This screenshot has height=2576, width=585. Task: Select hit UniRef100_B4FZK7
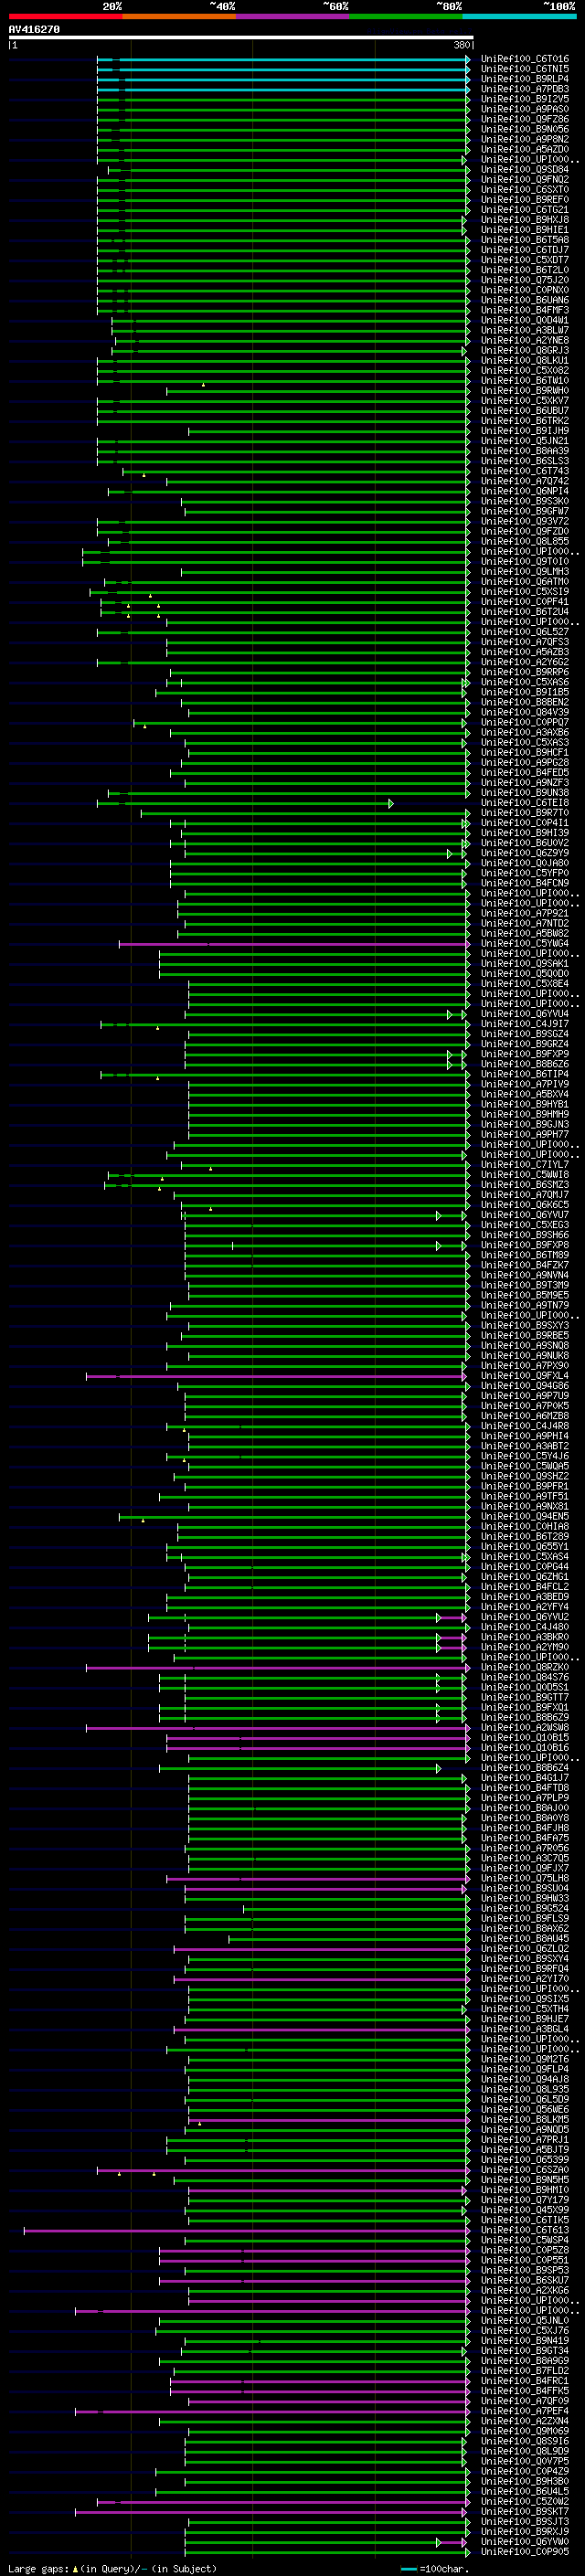pyautogui.click(x=525, y=1265)
